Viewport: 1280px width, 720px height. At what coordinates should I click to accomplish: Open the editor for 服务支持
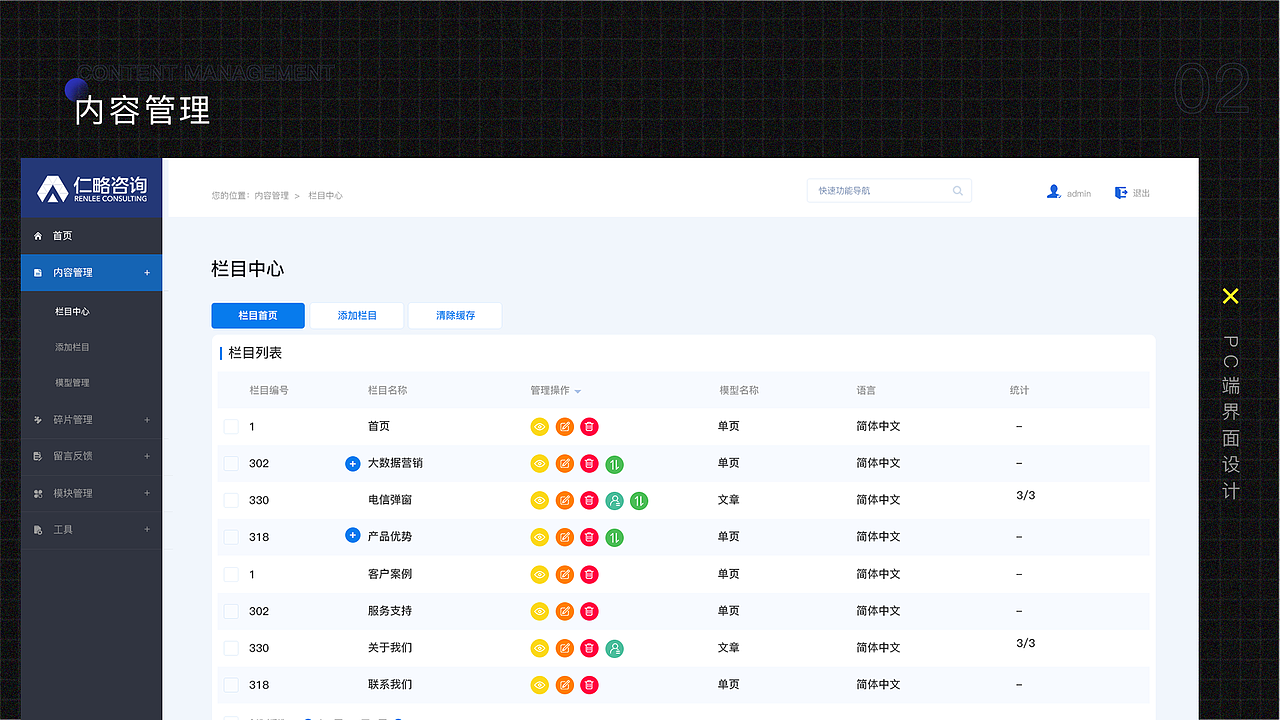pos(565,611)
